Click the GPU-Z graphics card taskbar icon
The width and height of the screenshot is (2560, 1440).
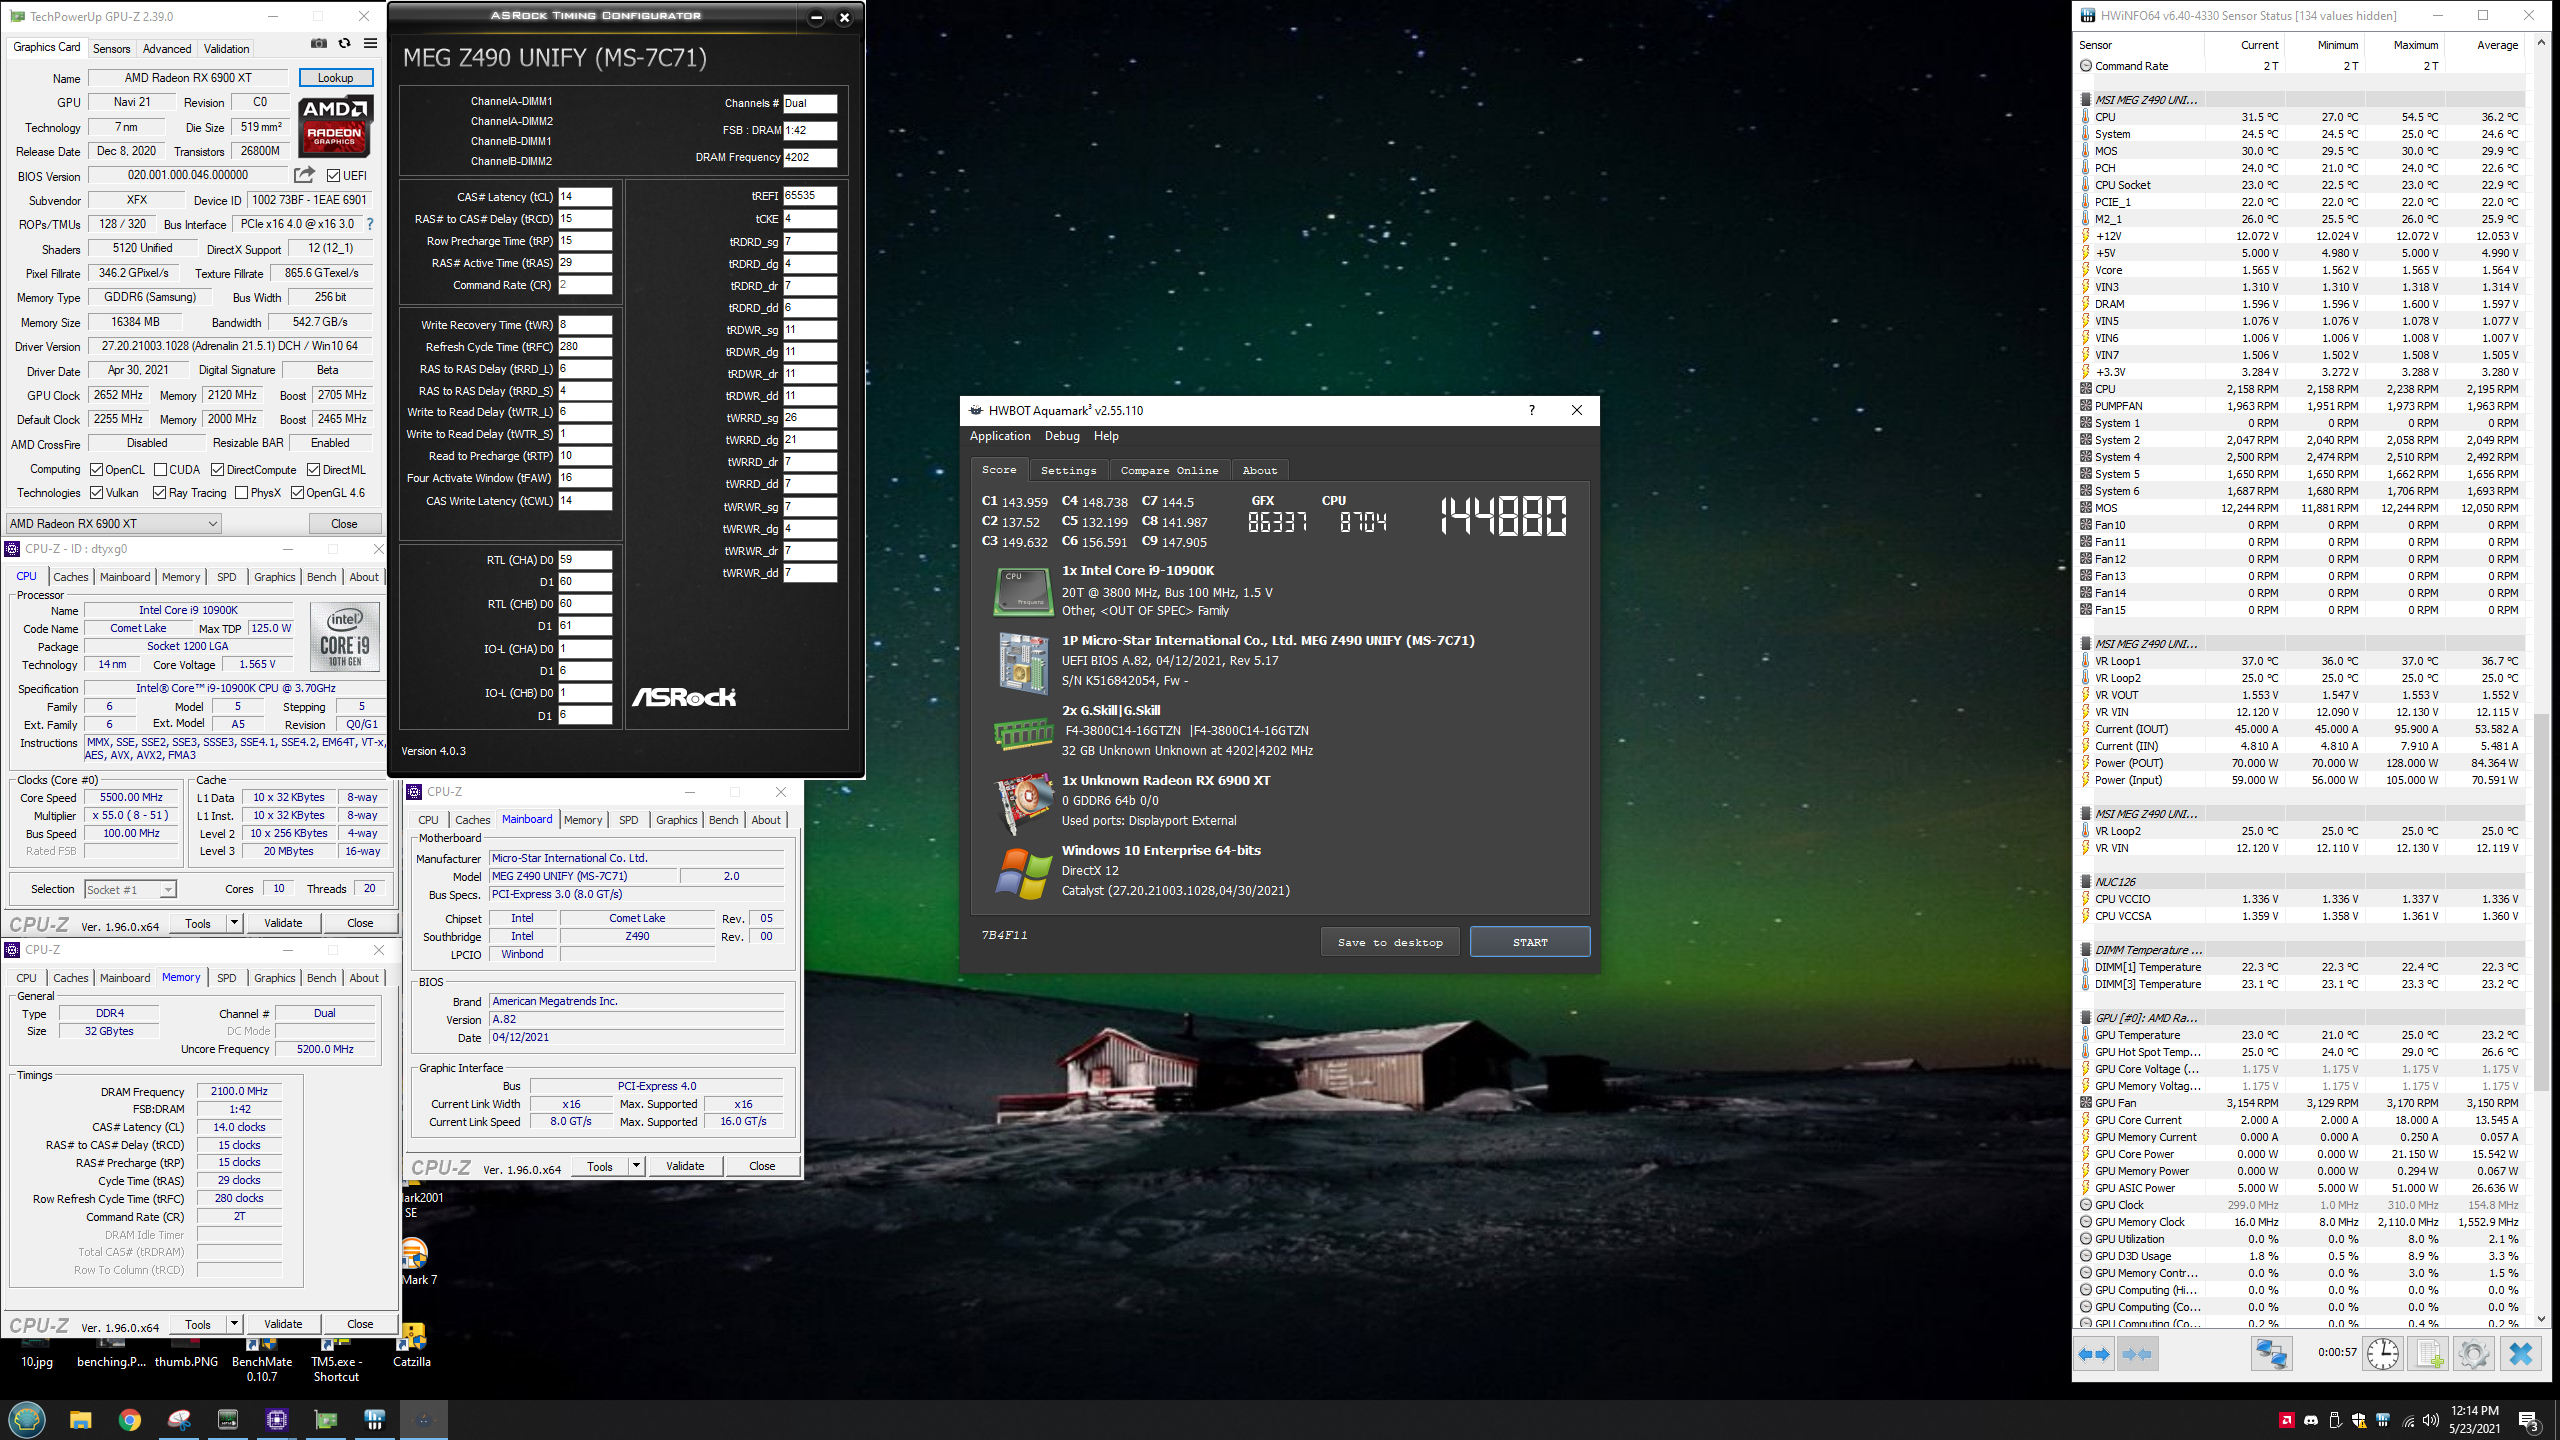point(326,1419)
